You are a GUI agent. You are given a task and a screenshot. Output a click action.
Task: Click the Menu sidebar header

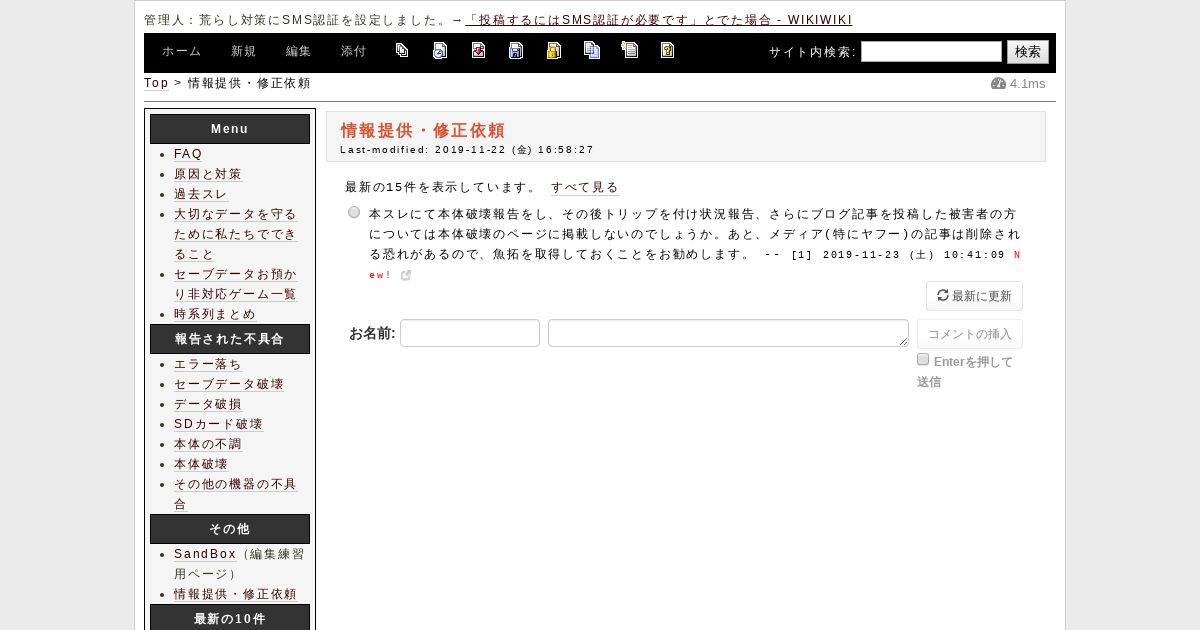click(x=230, y=129)
